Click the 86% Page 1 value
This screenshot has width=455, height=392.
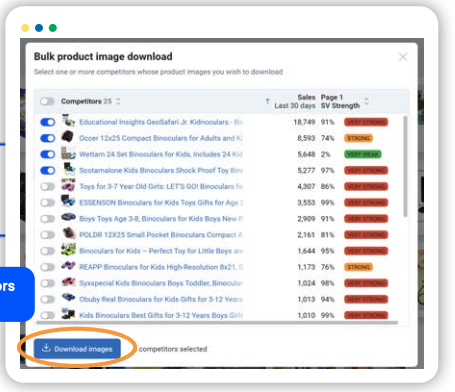click(327, 187)
